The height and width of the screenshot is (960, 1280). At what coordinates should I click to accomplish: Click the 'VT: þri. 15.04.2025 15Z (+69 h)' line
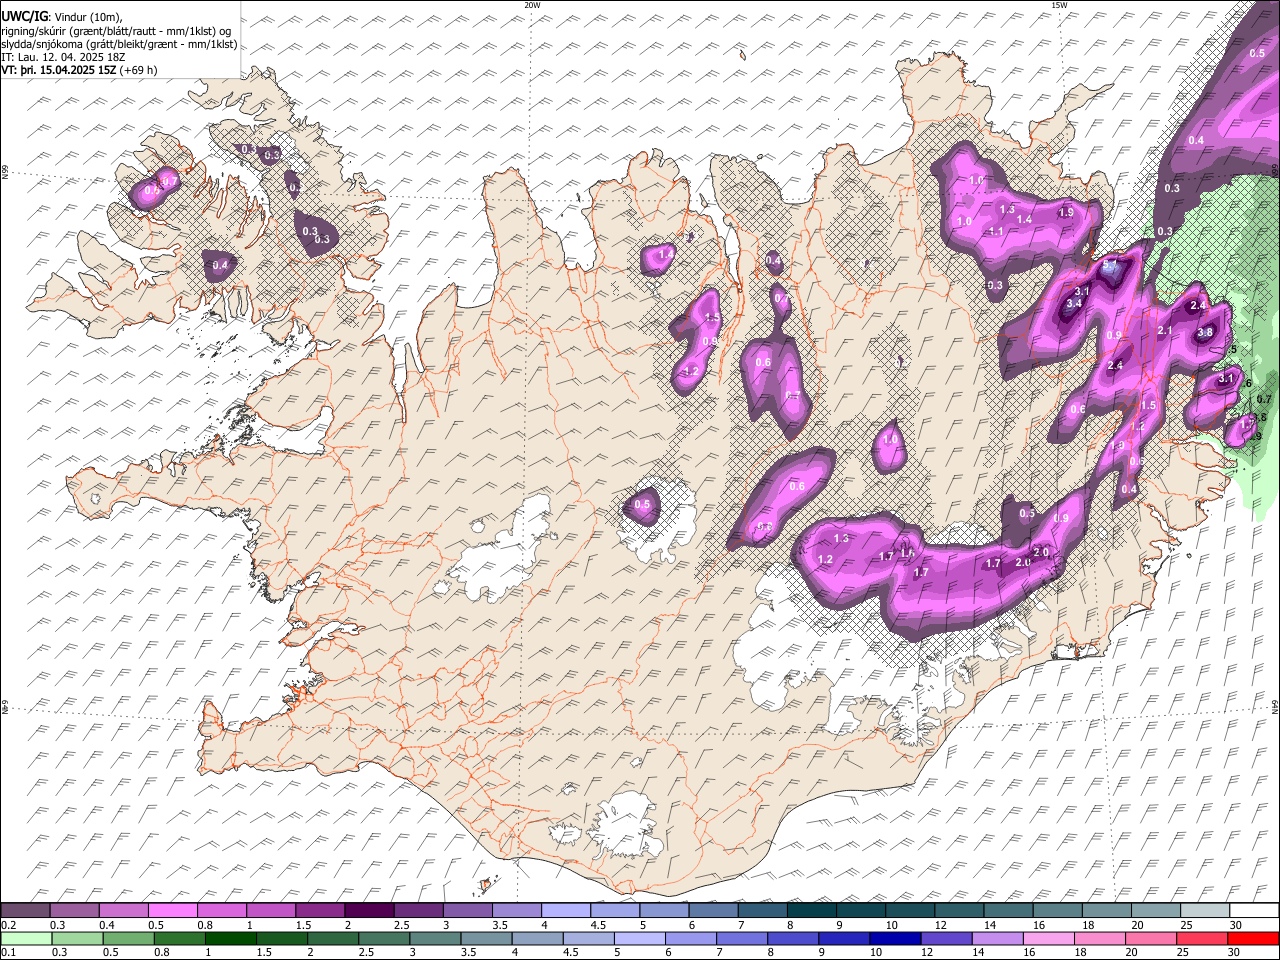tap(80, 70)
